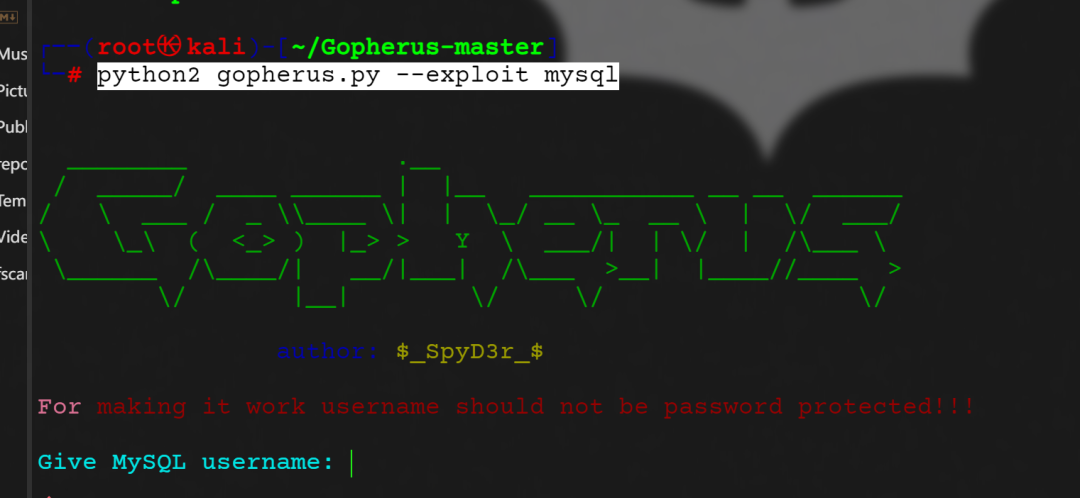Viewport: 1080px width, 498px height.
Task: Click the ~/Gopherus-master path in the prompt
Action: [x=417, y=48]
